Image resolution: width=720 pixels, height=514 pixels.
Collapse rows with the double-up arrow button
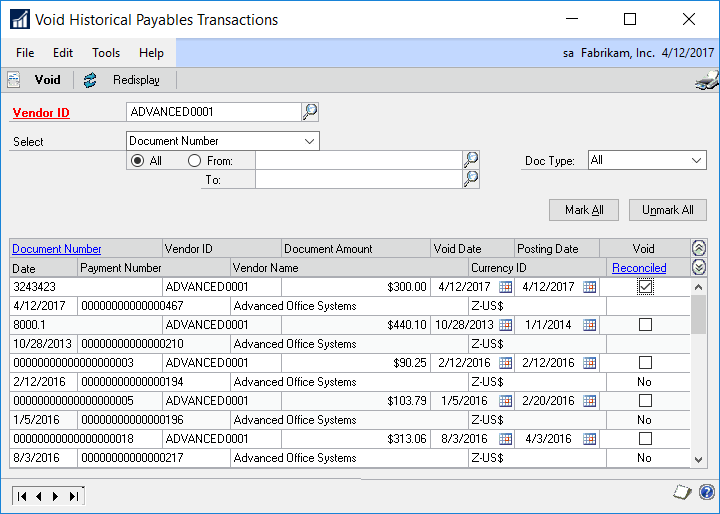(699, 248)
